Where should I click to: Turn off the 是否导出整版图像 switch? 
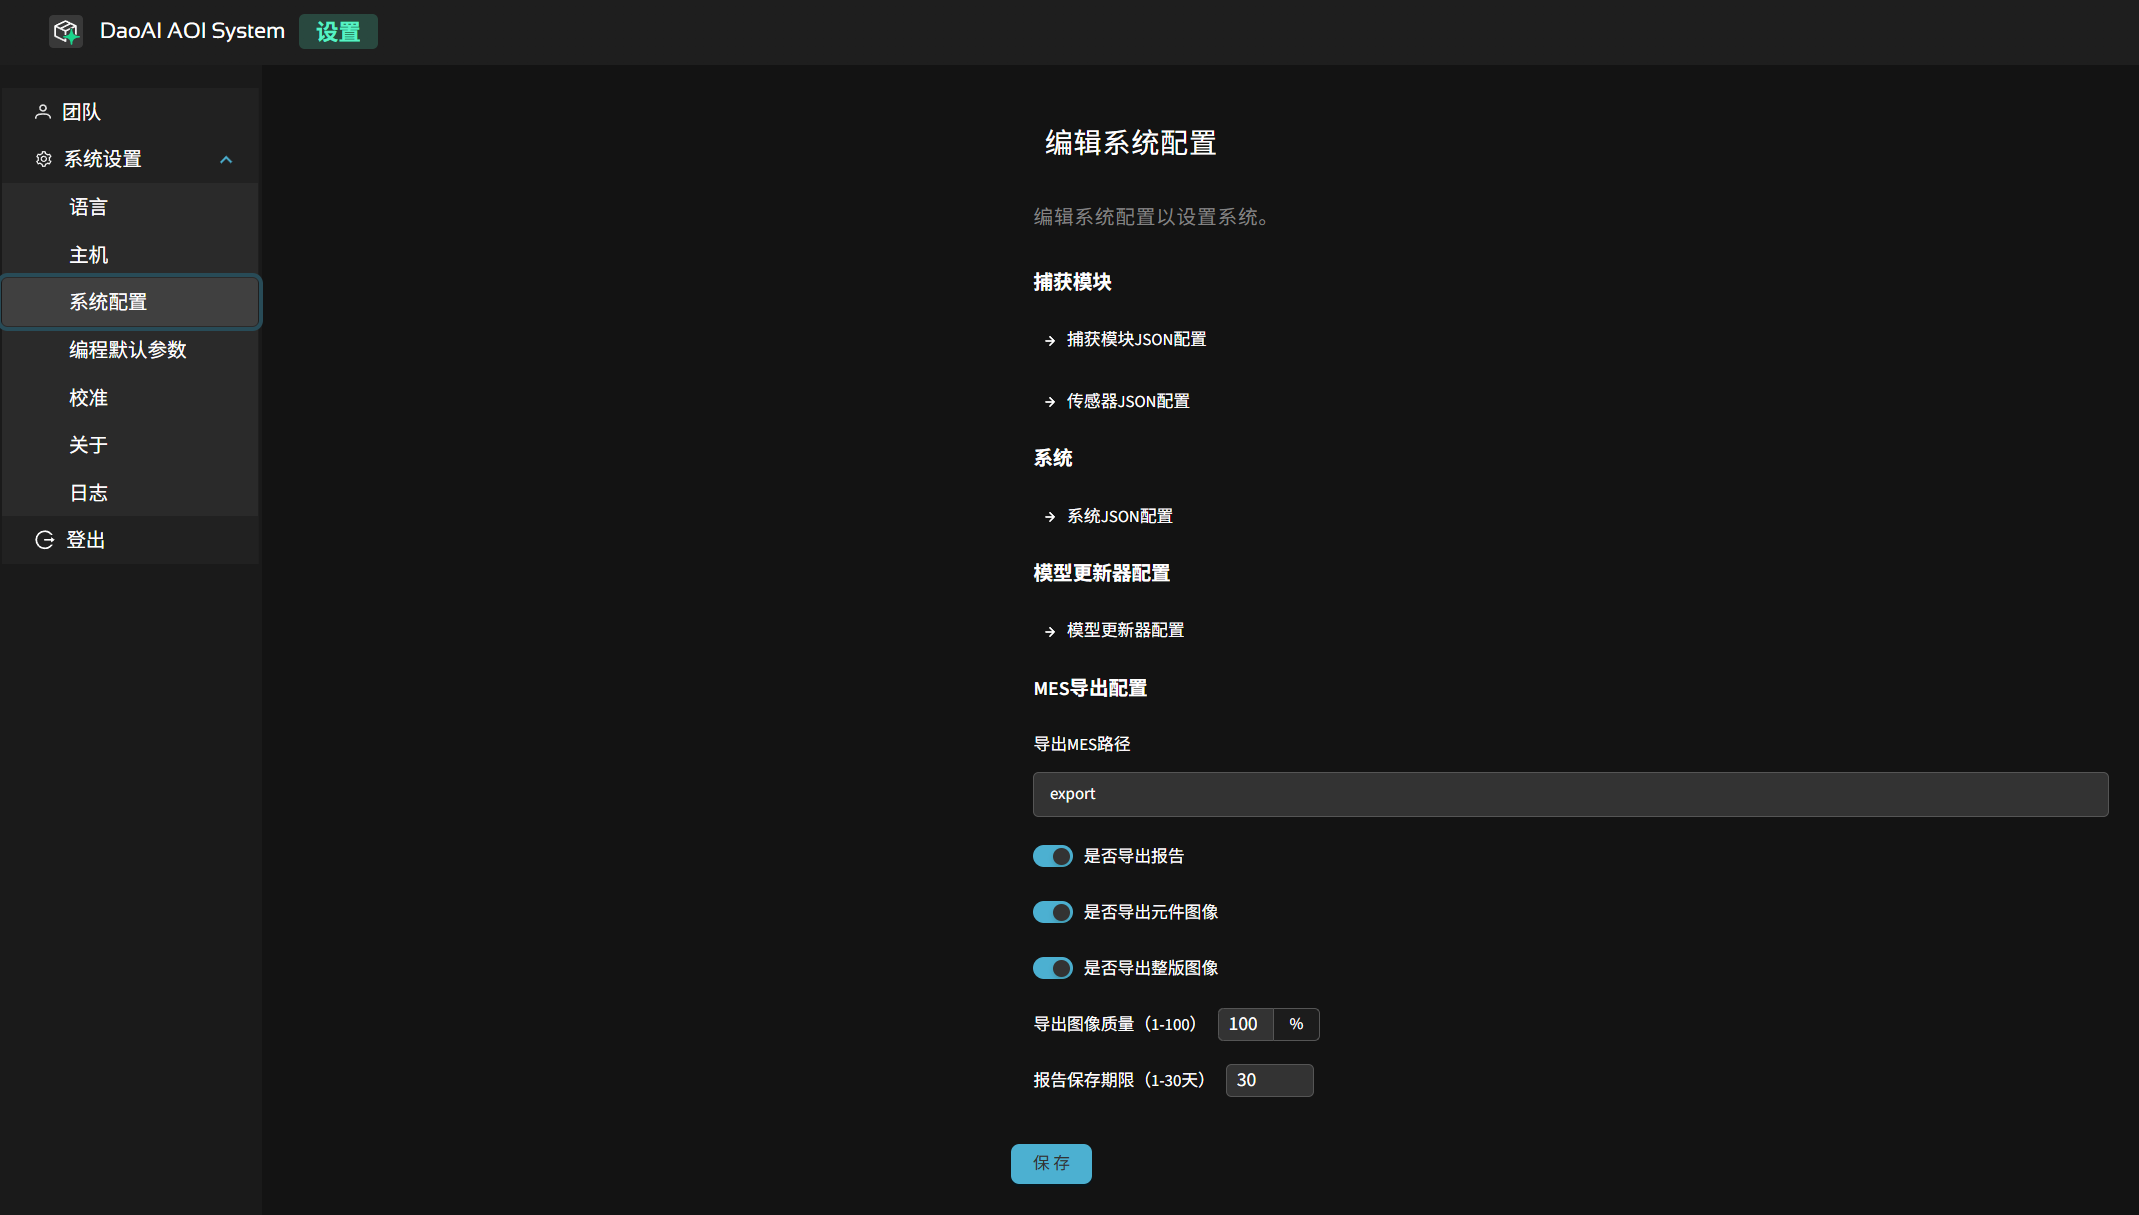pos(1052,968)
